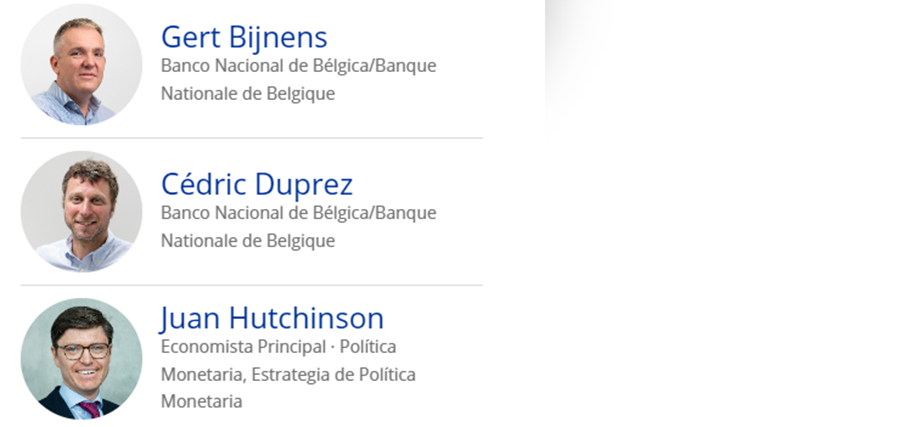This screenshot has height=427, width=921.
Task: Select Juan Hutchinson's portrait photo
Action: tap(81, 358)
